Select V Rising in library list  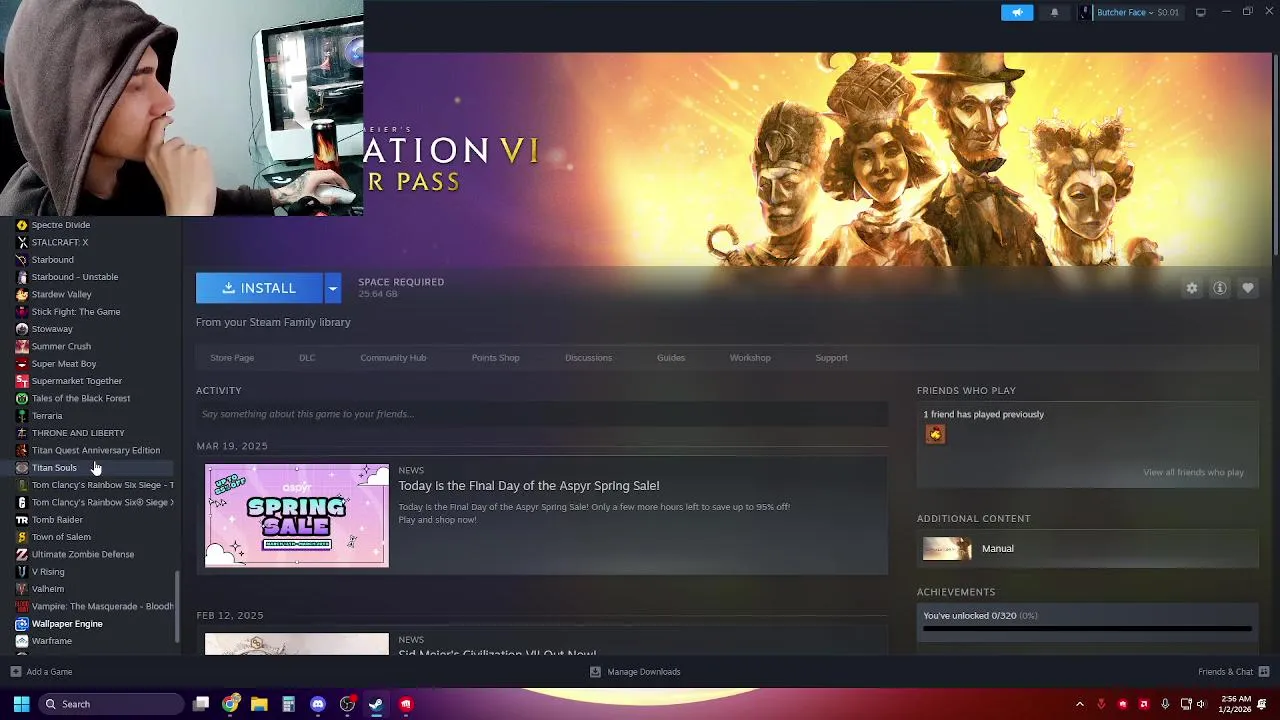(48, 572)
